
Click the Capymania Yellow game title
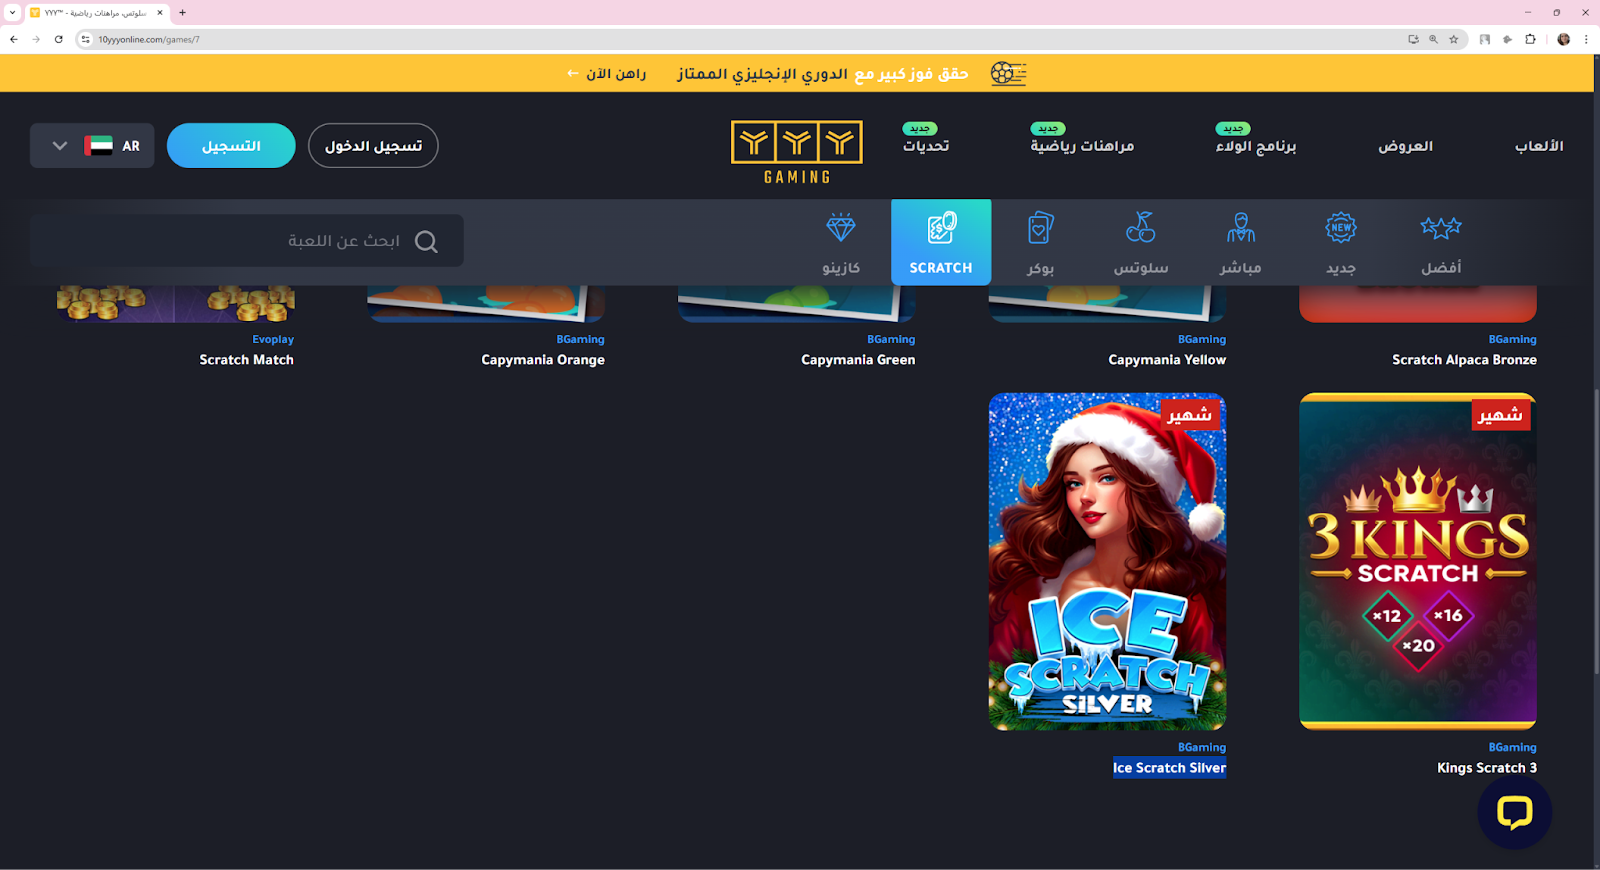pyautogui.click(x=1167, y=360)
